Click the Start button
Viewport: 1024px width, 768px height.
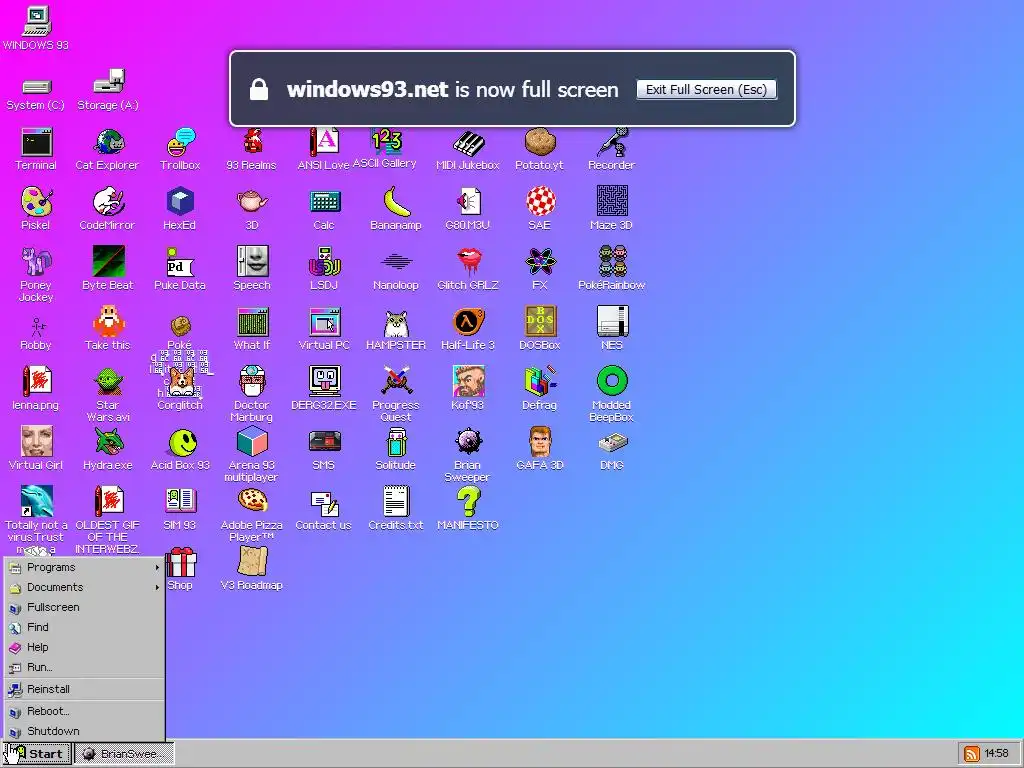pos(37,754)
